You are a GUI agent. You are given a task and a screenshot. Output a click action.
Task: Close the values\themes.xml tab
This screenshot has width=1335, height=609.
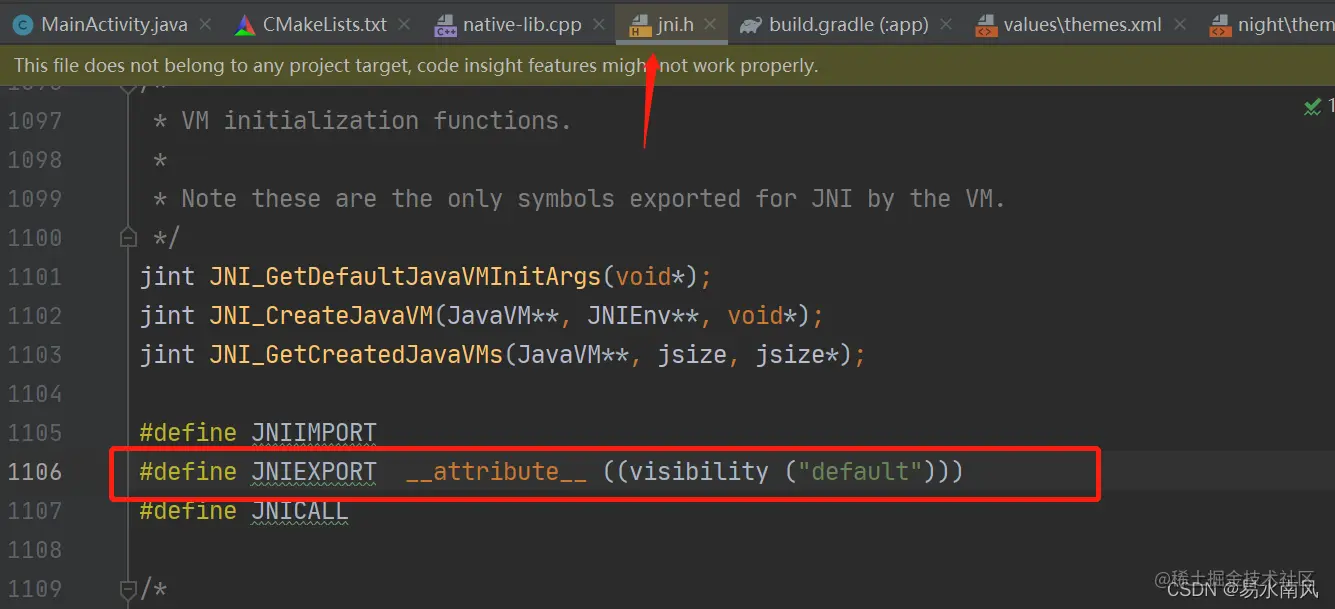[1179, 25]
